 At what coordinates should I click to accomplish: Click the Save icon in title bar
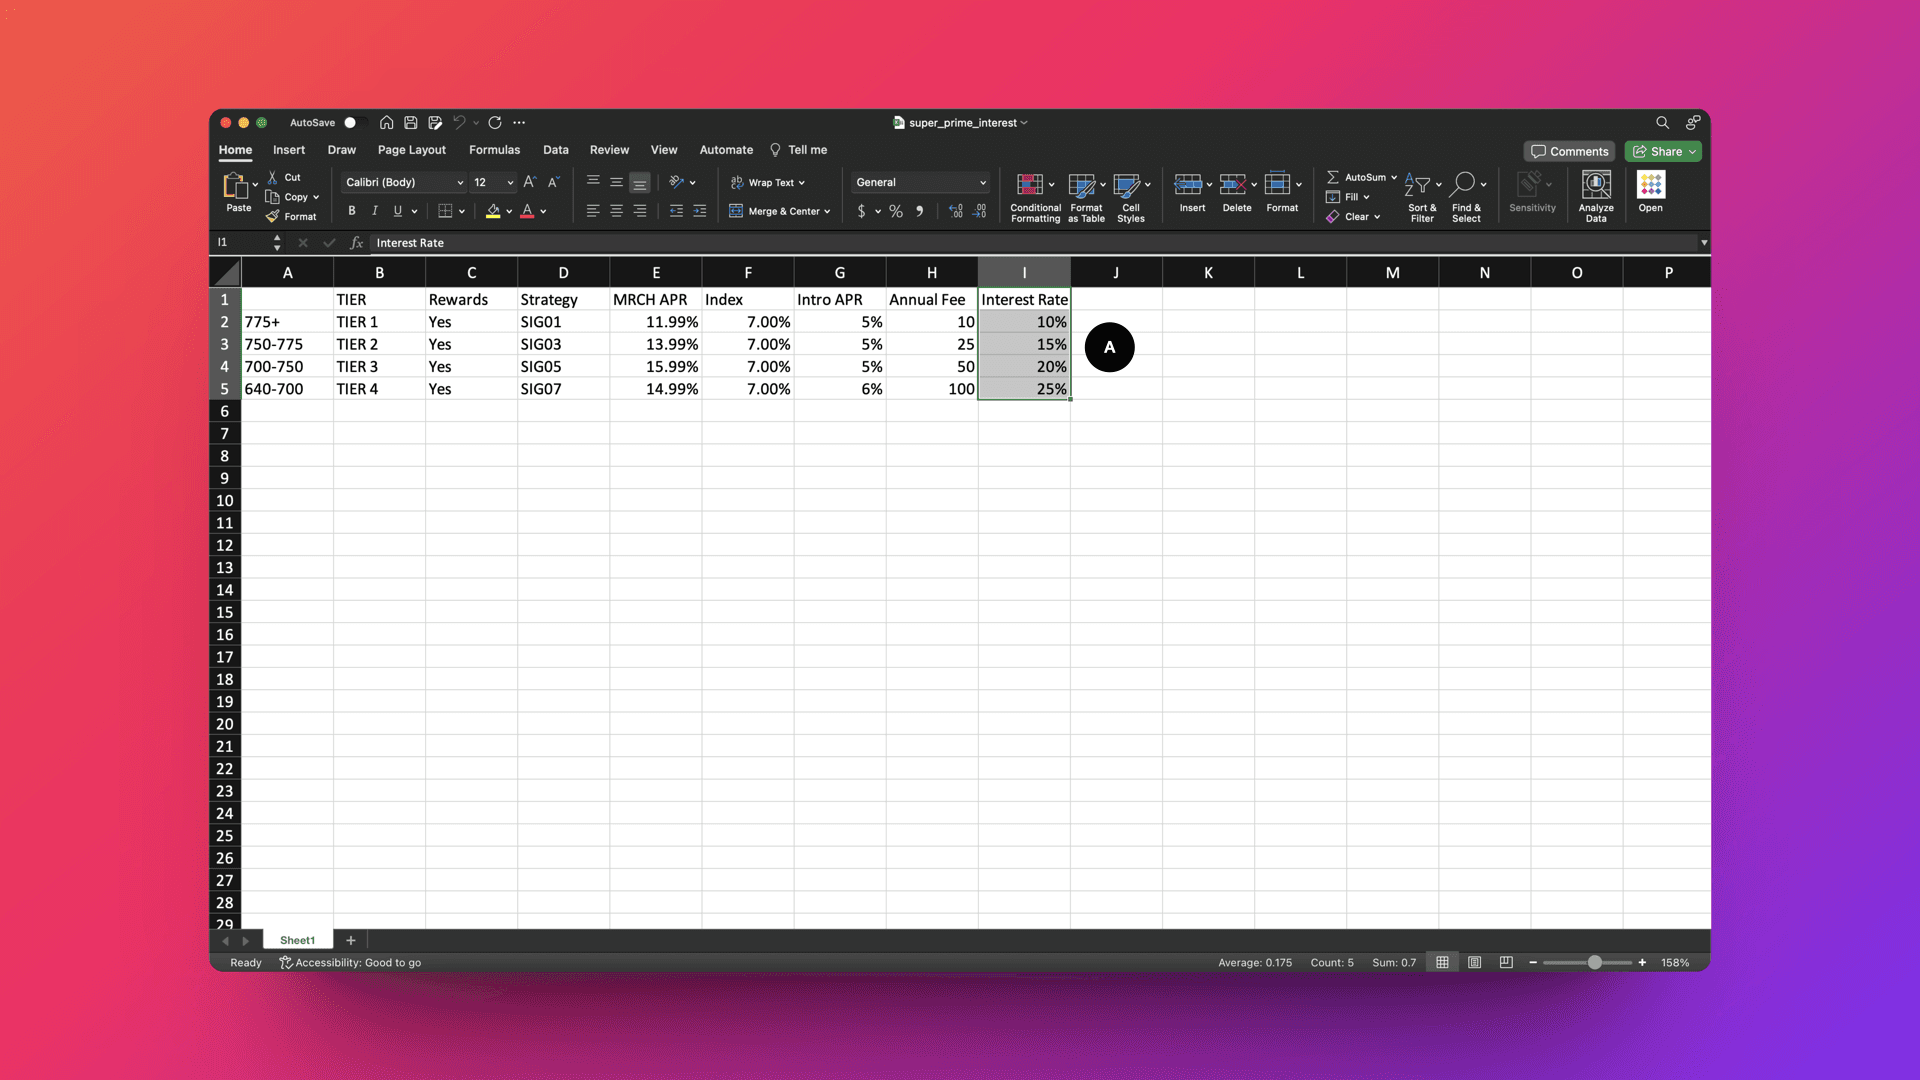coord(411,122)
